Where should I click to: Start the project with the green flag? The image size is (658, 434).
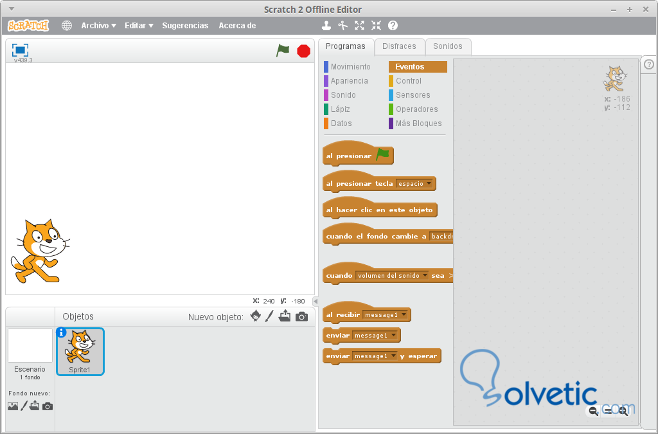pyautogui.click(x=283, y=51)
